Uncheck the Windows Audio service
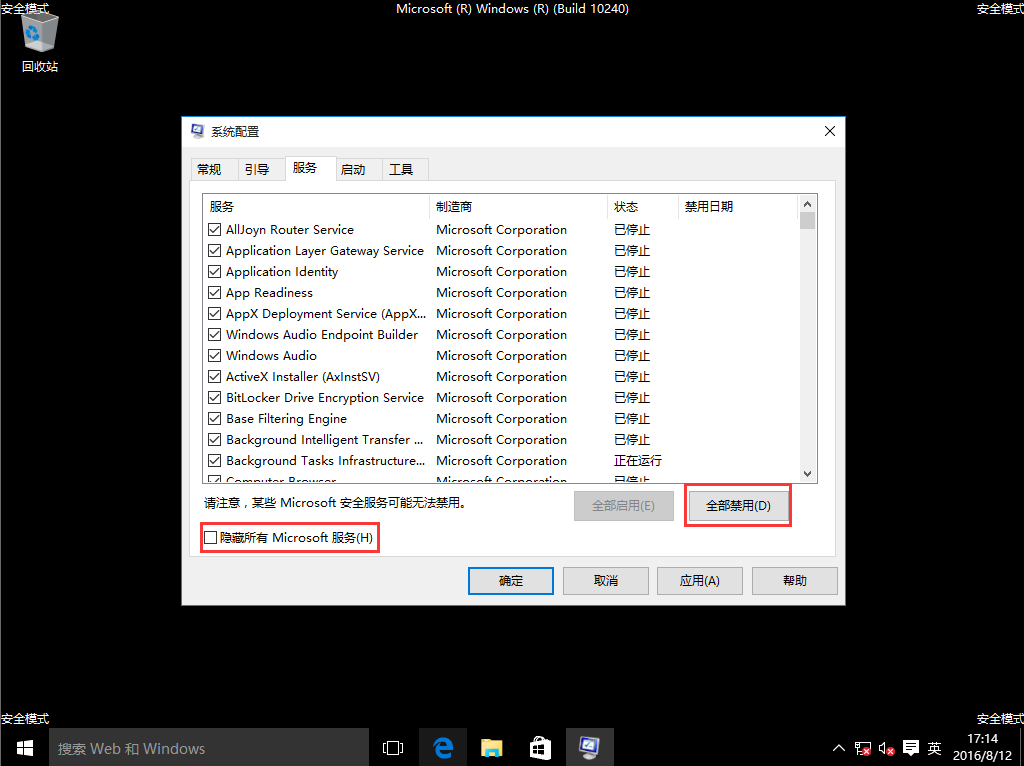Image resolution: width=1024 pixels, height=766 pixels. click(x=214, y=356)
